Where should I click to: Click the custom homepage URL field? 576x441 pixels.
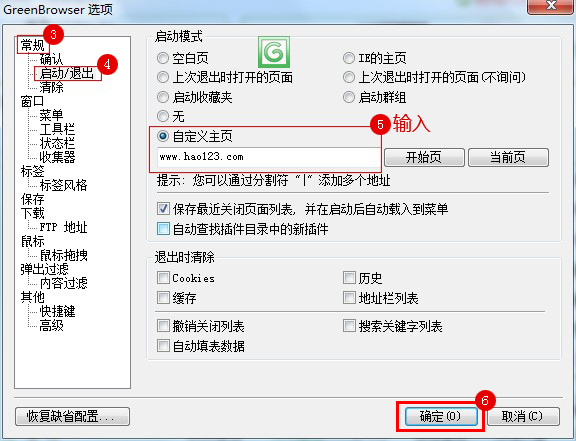pyautogui.click(x=268, y=157)
